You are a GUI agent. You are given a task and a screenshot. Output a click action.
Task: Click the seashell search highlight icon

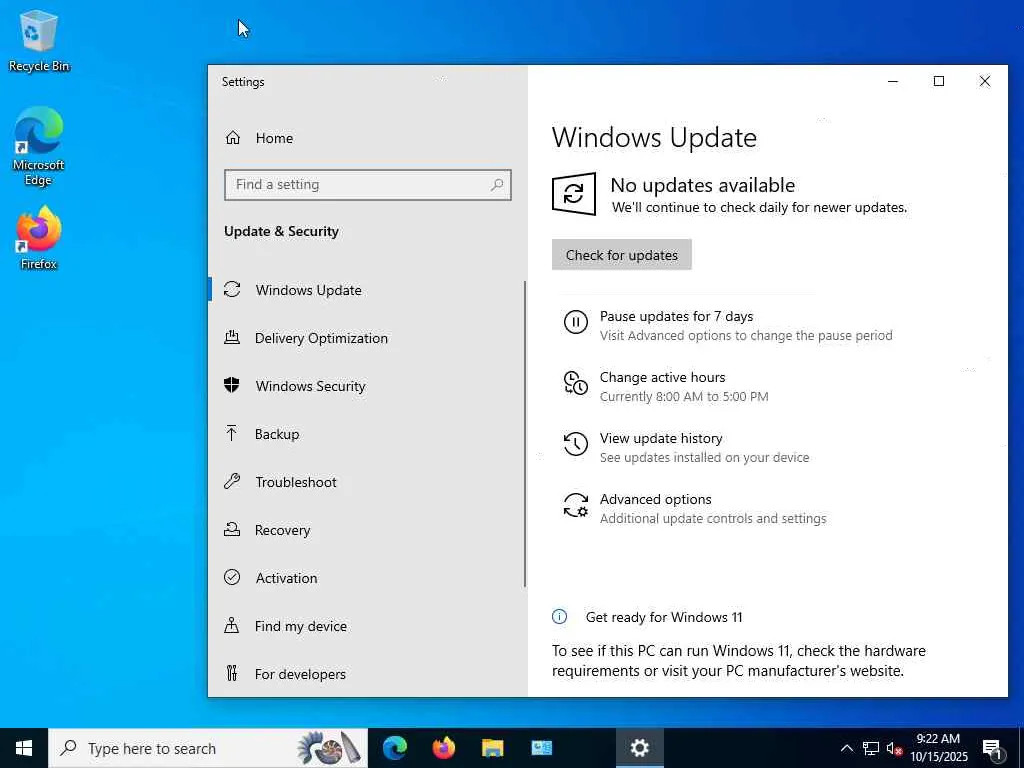(328, 748)
